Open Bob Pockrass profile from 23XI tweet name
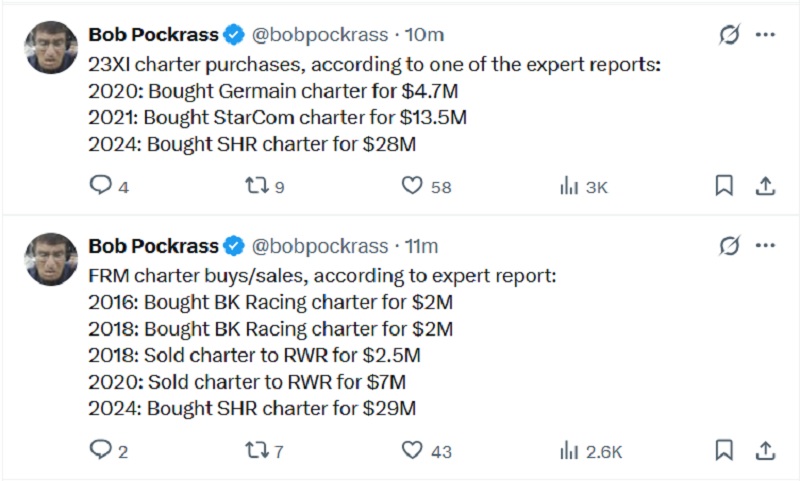 click(153, 35)
